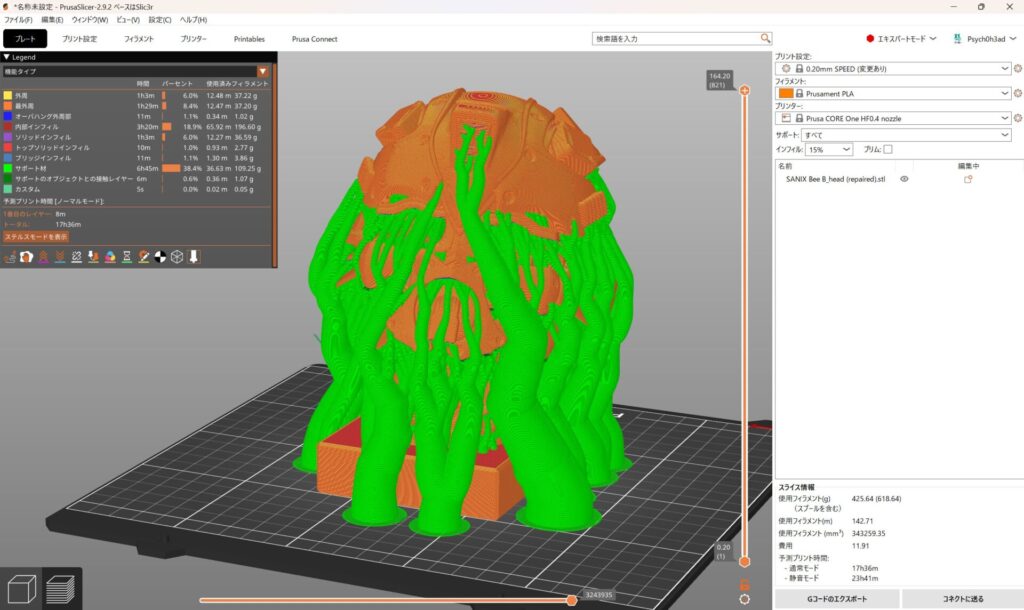Click the orange Prusament PLA color swatch

786,93
